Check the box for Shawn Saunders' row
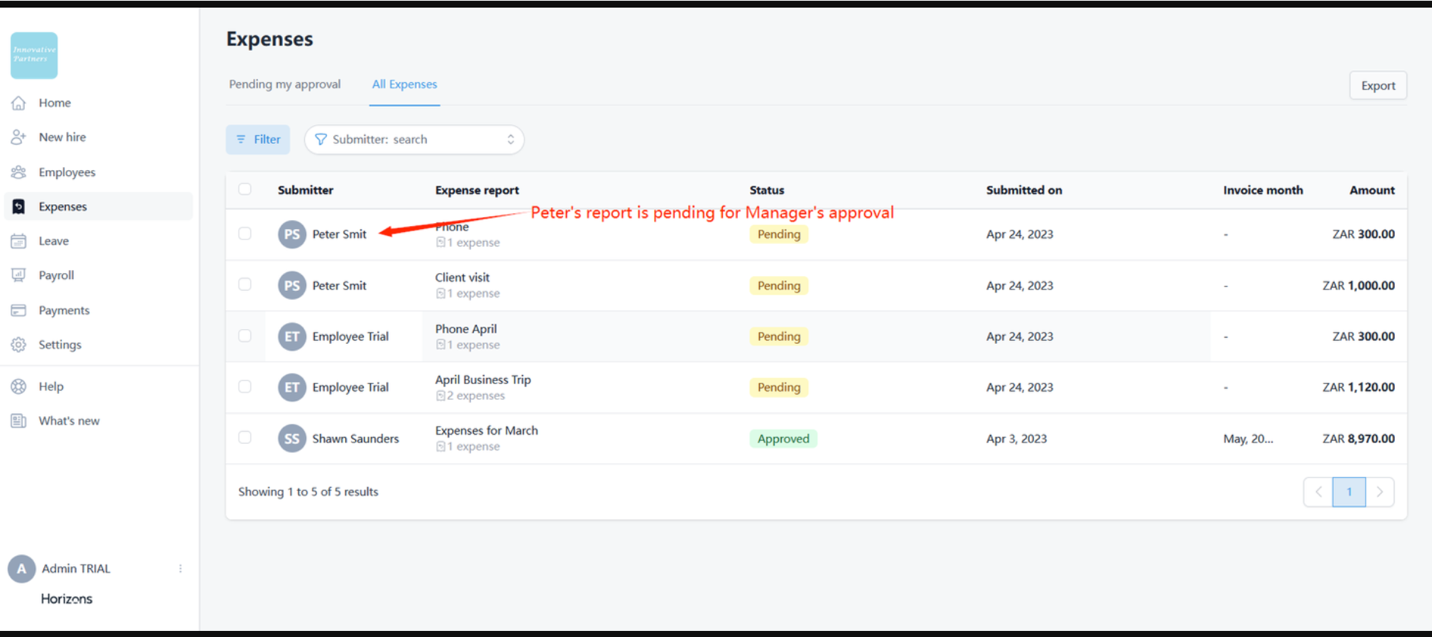 (245, 438)
